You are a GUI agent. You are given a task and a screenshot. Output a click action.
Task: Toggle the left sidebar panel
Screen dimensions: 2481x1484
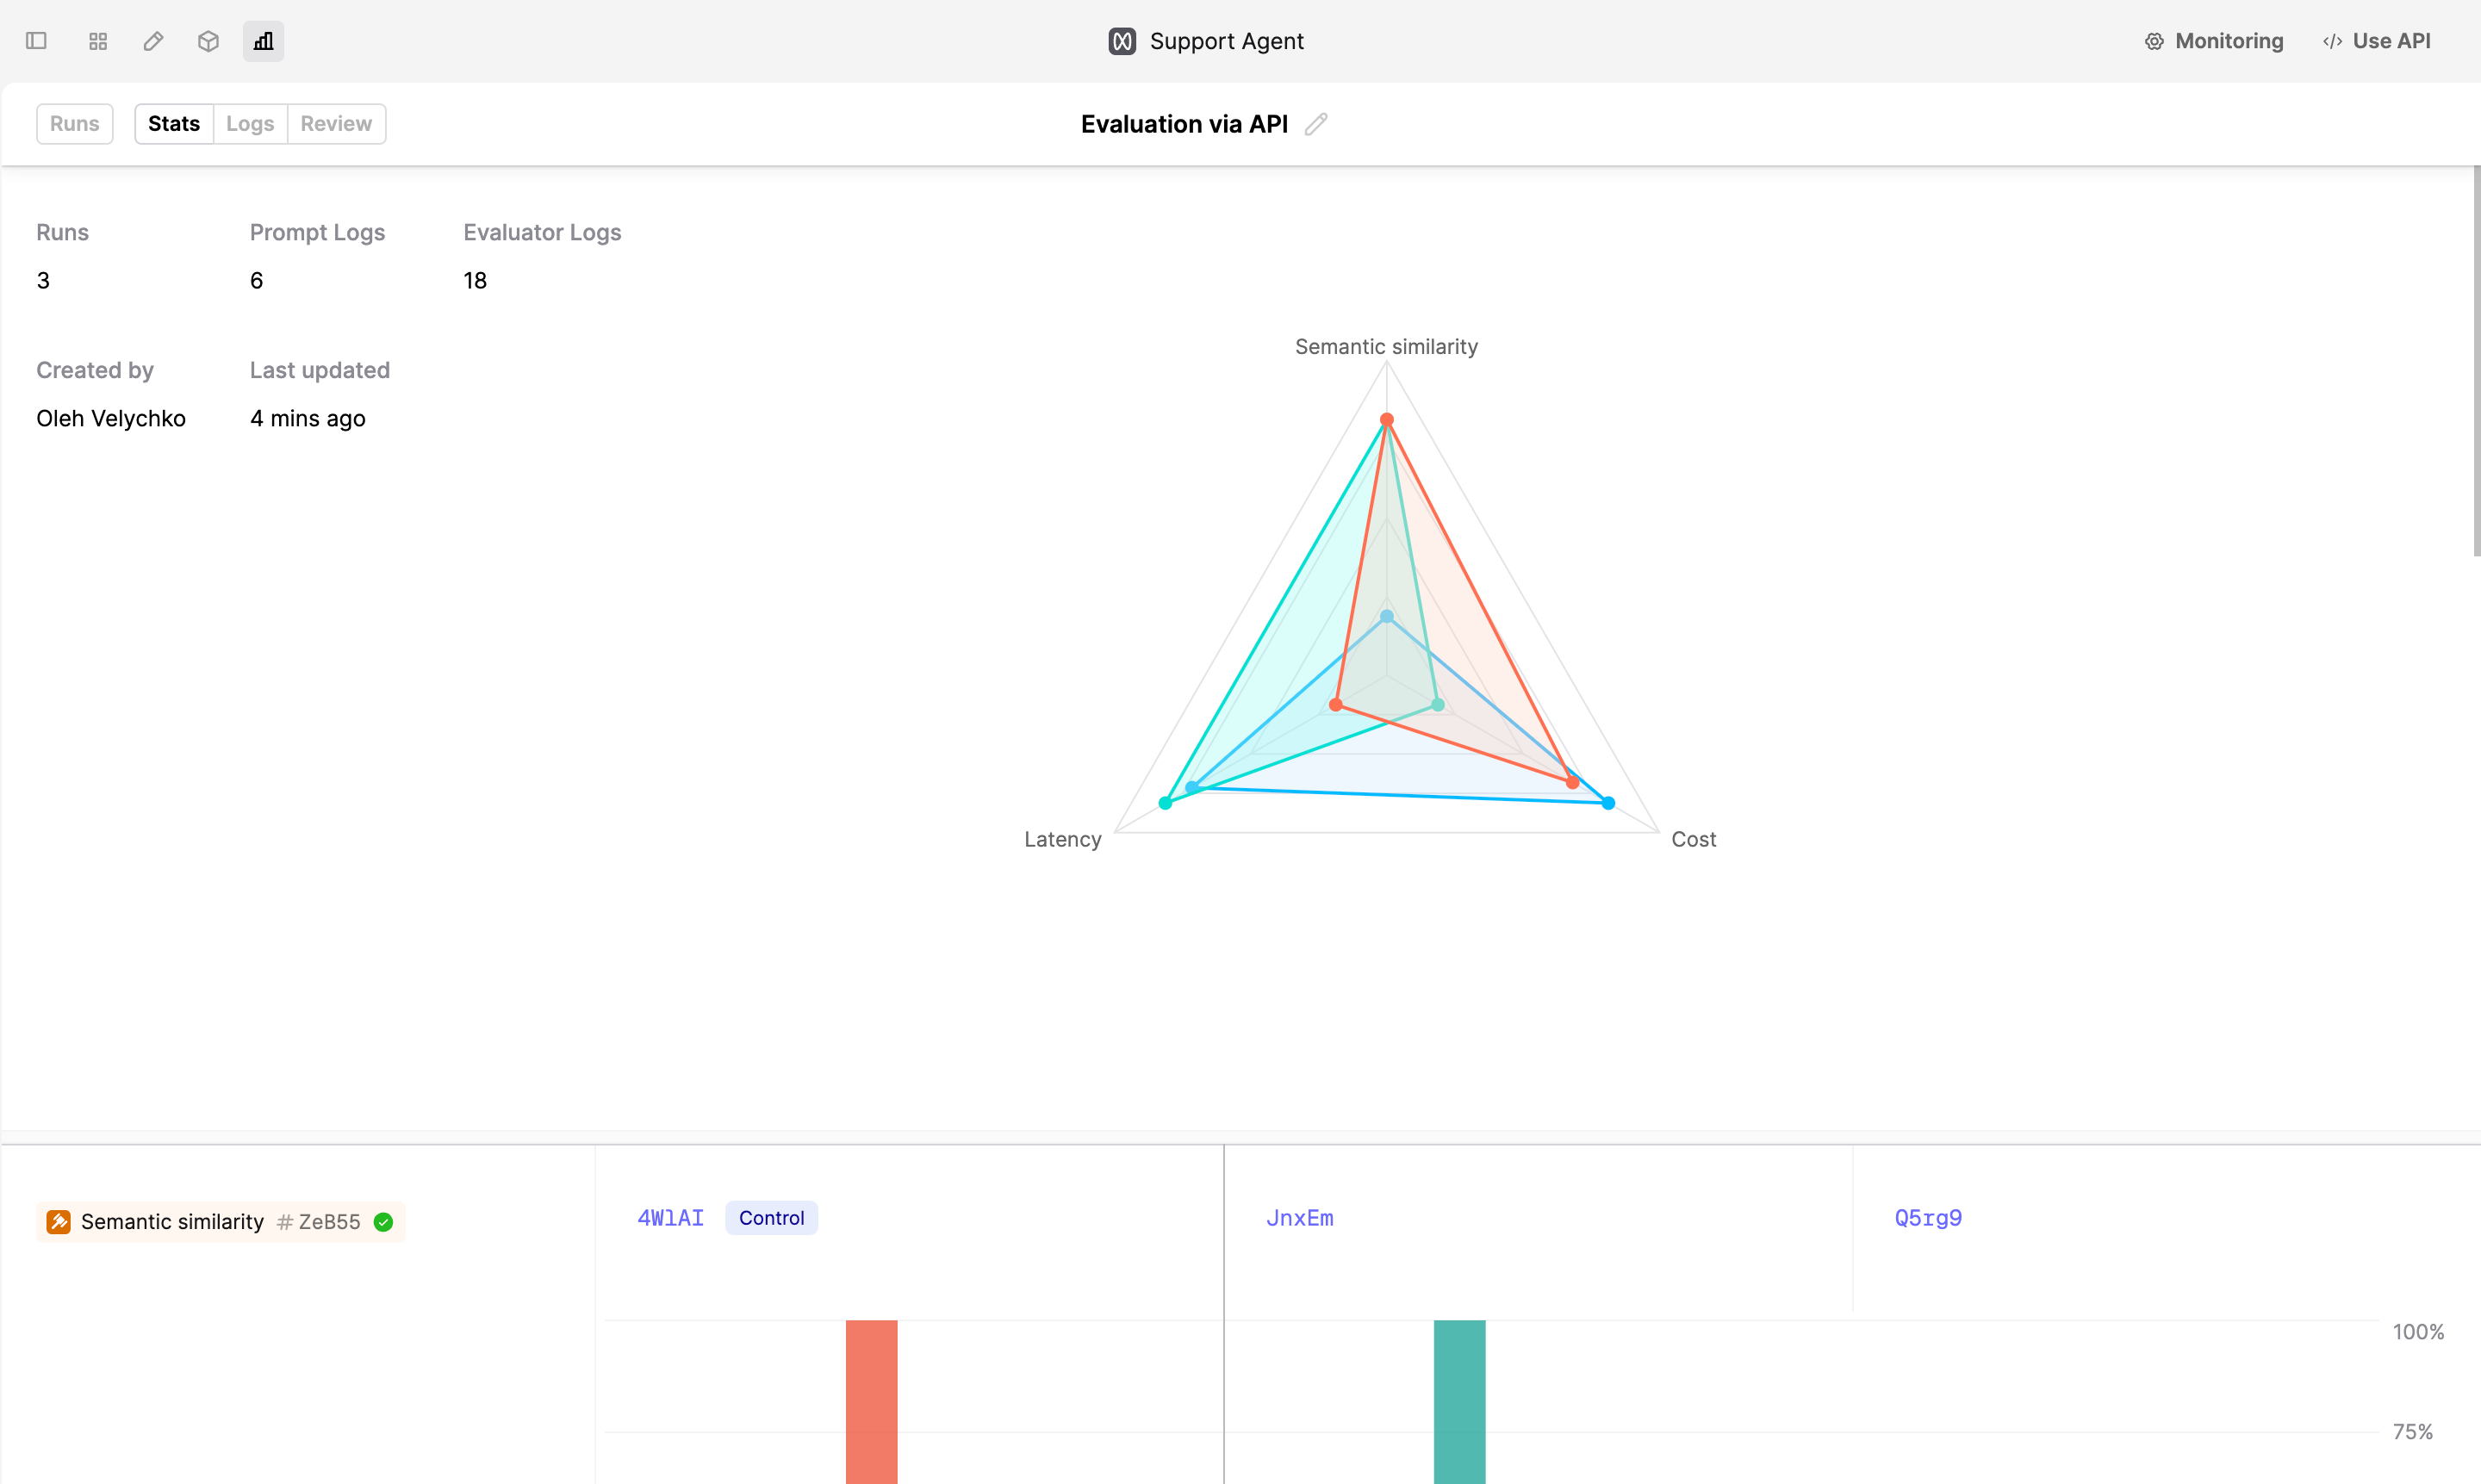[37, 41]
